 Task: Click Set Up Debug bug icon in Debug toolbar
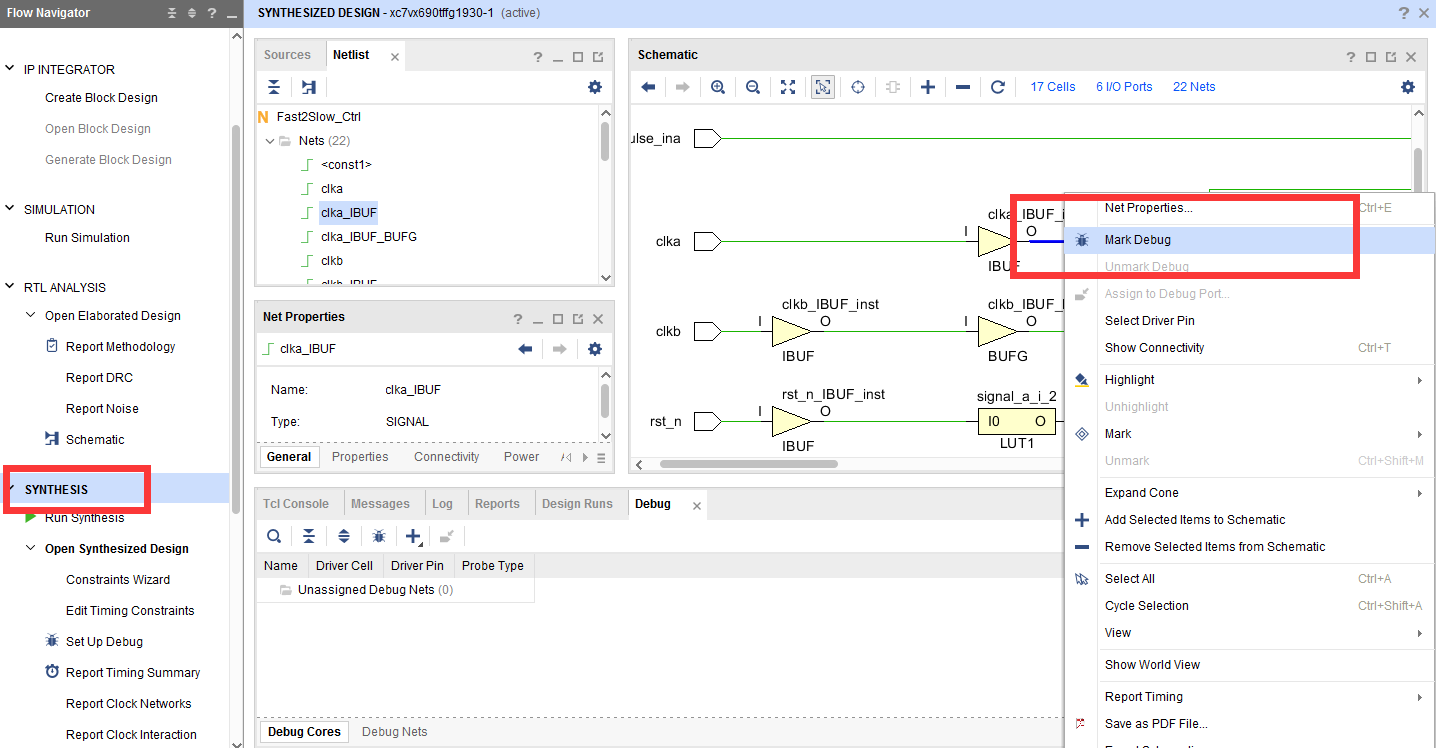379,536
